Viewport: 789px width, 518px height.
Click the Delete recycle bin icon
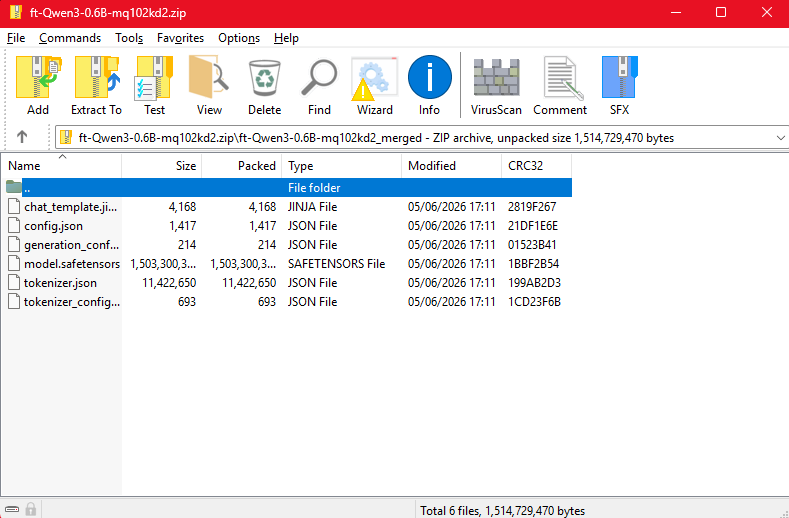point(265,78)
